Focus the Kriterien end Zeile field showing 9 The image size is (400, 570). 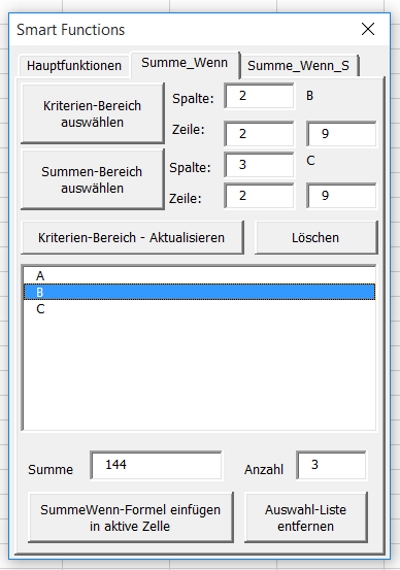click(341, 134)
